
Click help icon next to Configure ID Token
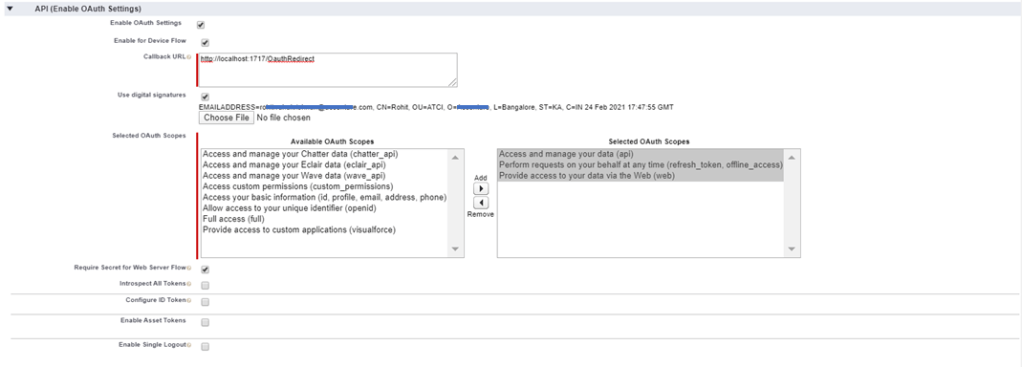(x=189, y=301)
